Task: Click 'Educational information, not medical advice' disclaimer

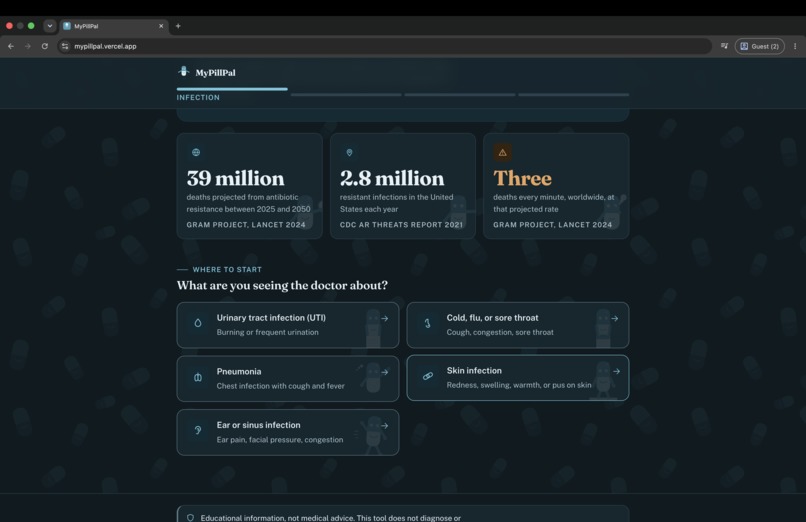Action: 331,518
